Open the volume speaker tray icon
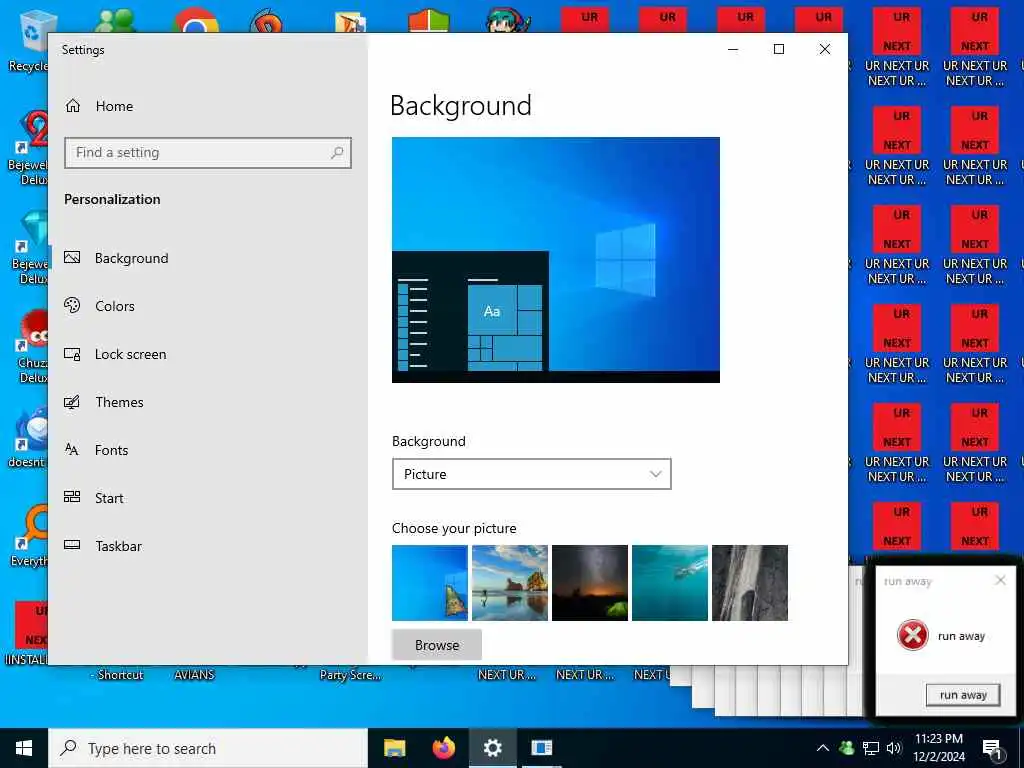Viewport: 1024px width, 768px height. pos(894,748)
